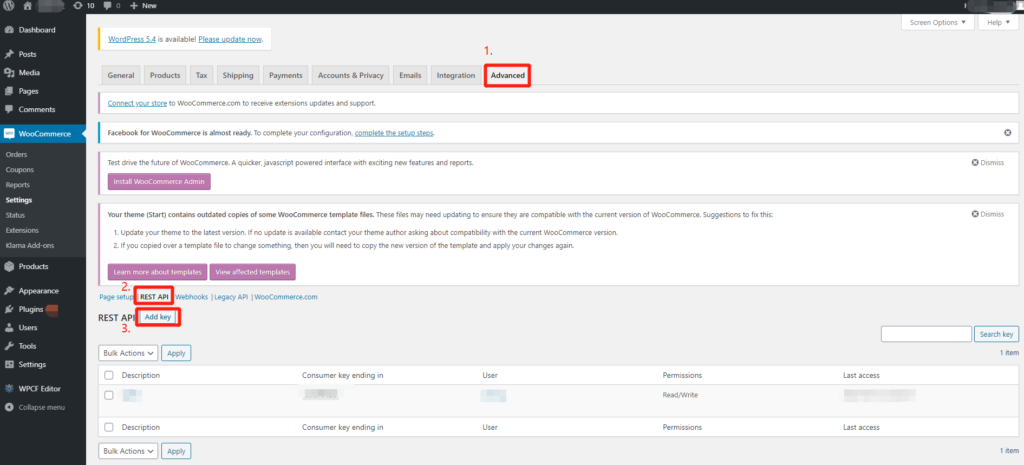Image resolution: width=1024 pixels, height=465 pixels.
Task: Switch to the Advanced settings tab
Action: (507, 75)
